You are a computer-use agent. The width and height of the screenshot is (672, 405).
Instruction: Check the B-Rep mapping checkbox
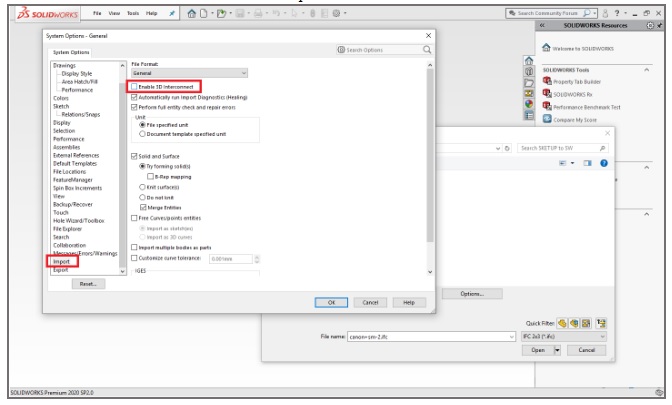click(x=150, y=177)
